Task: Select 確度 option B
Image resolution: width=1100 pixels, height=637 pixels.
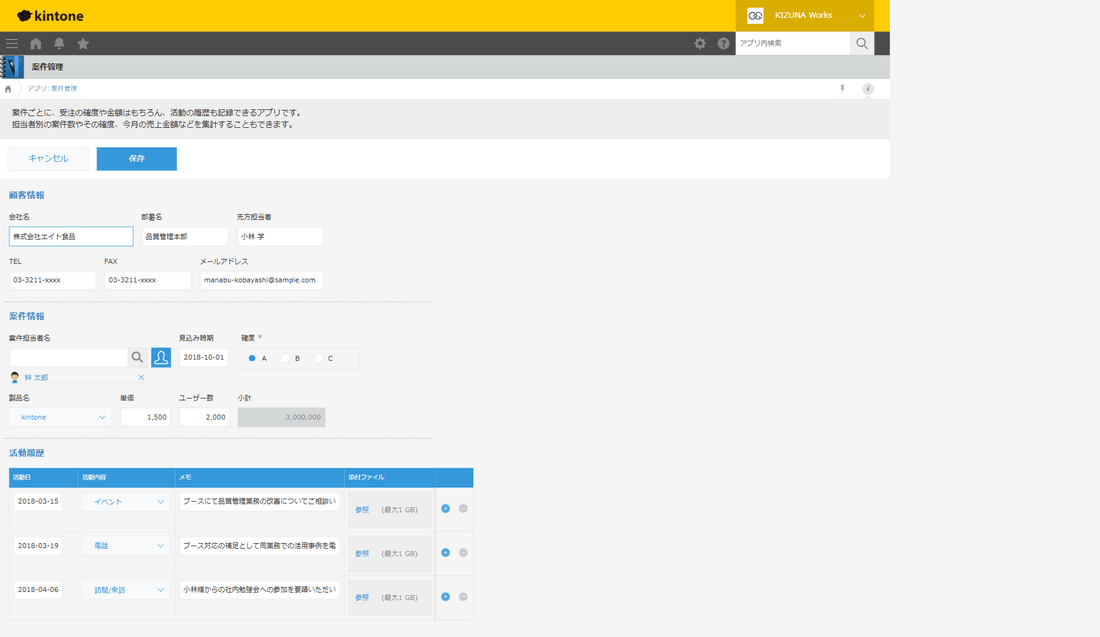Action: click(286, 358)
